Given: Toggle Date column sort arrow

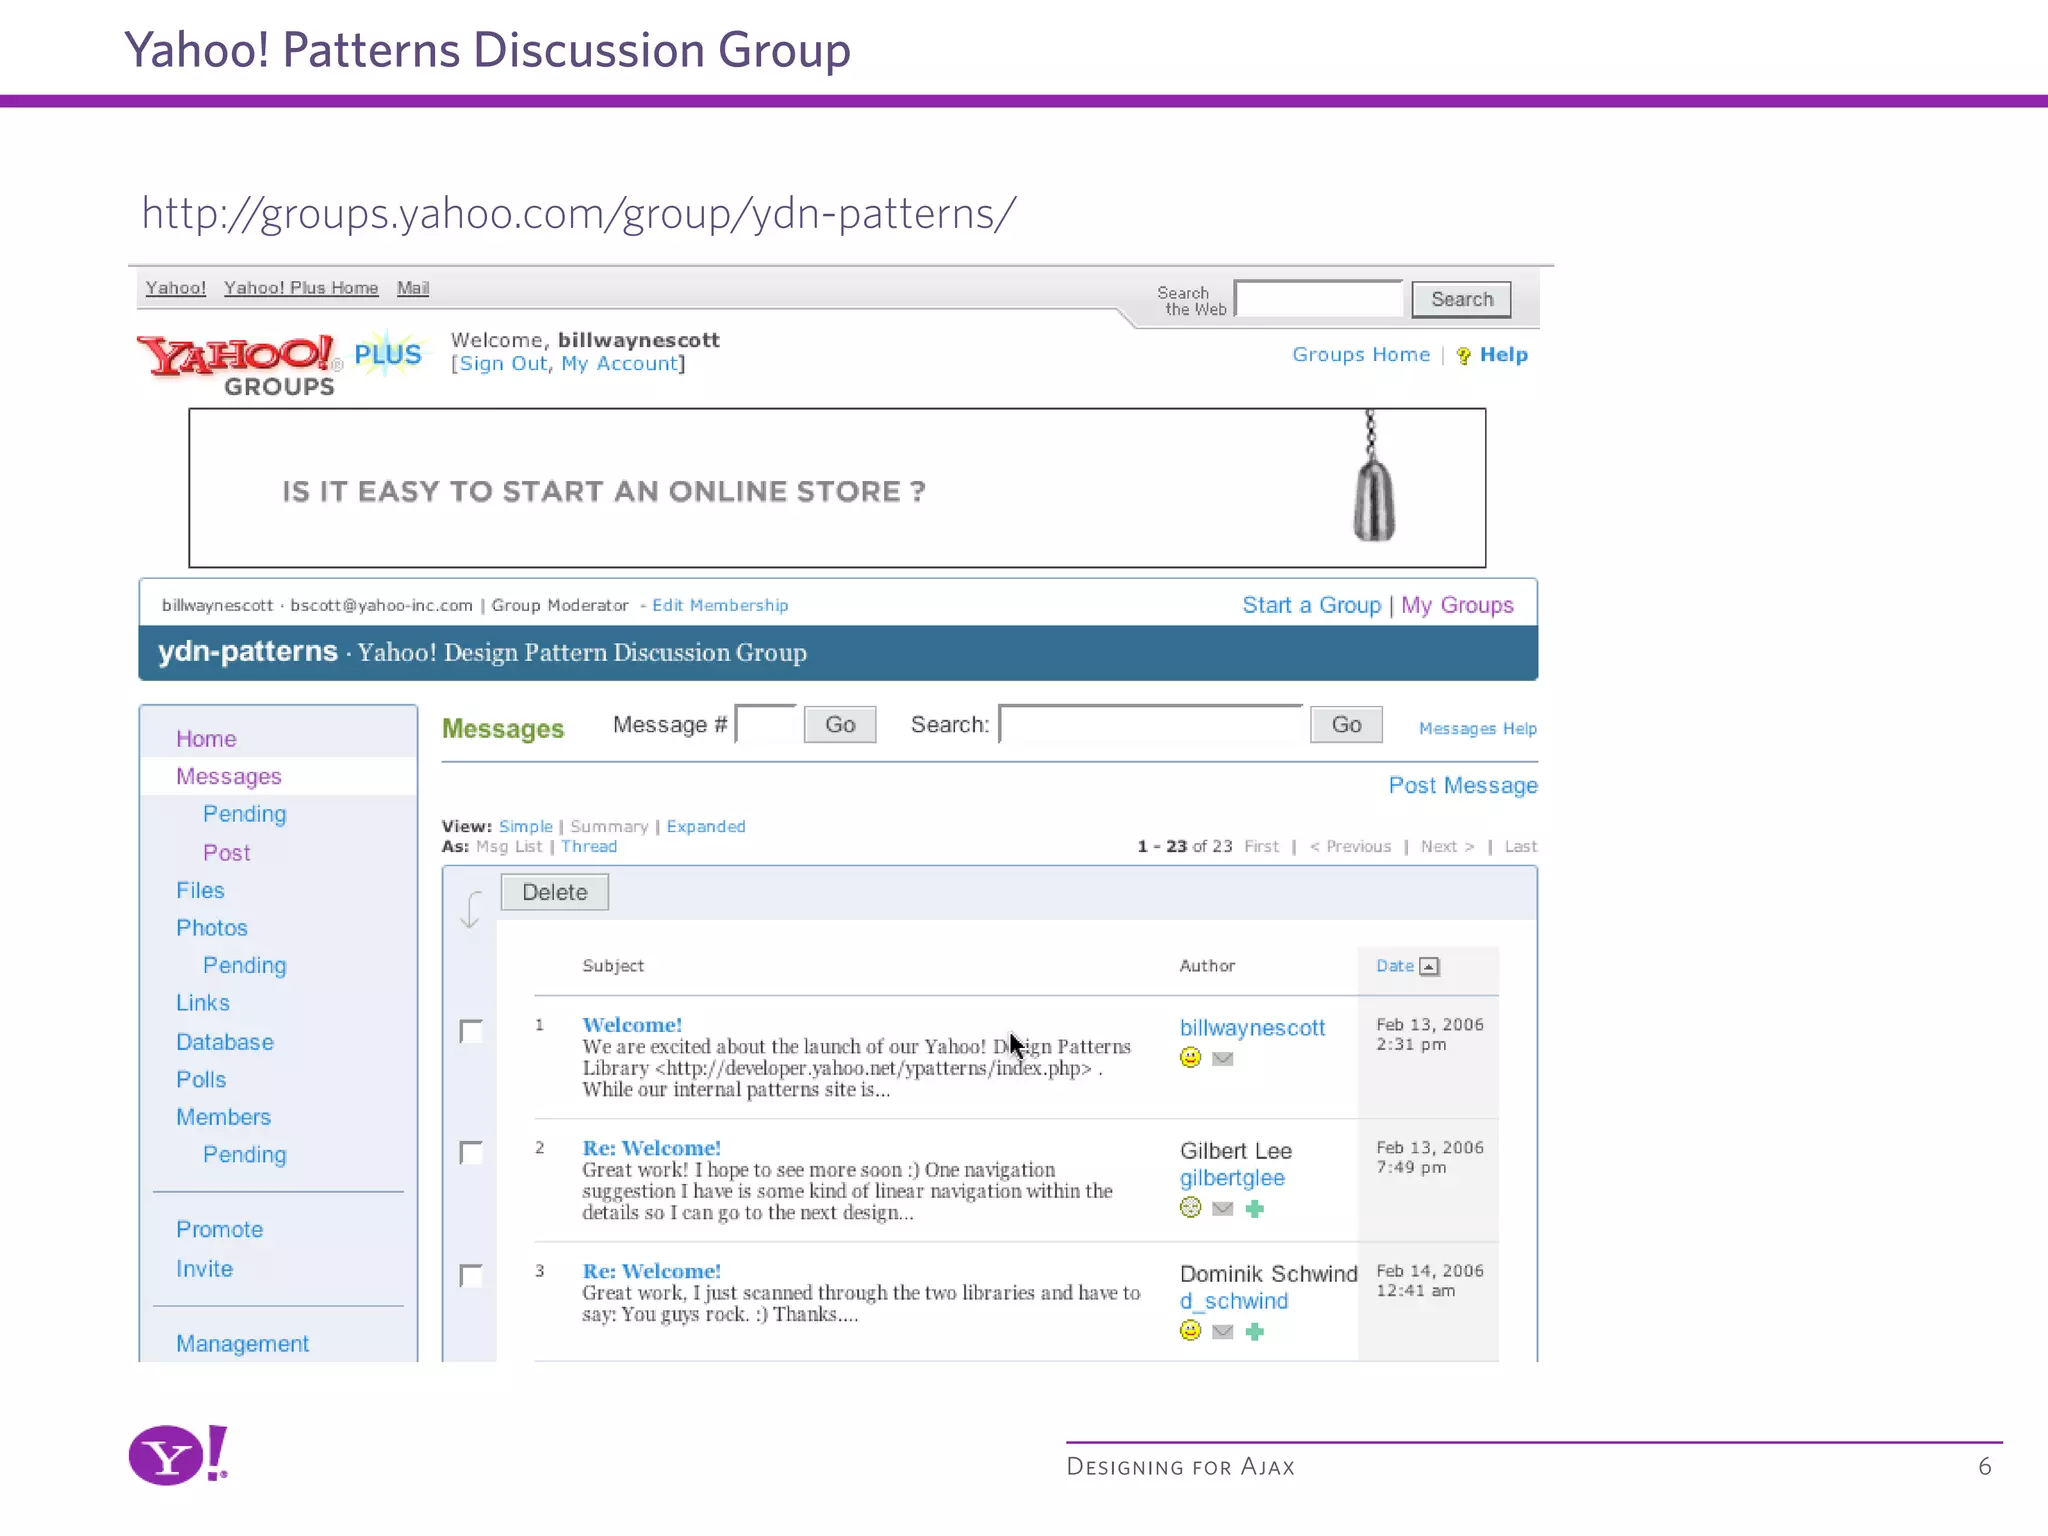Looking at the screenshot, I should point(1429,966).
